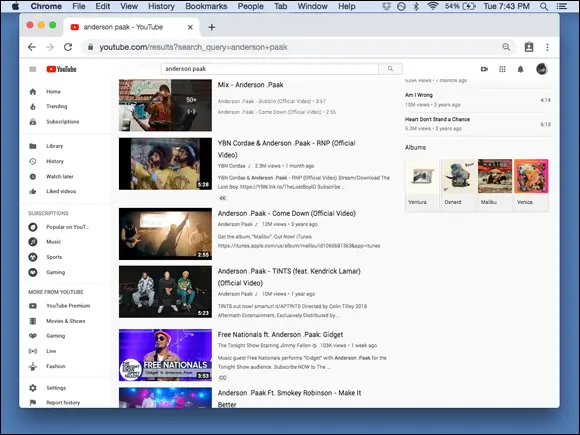Viewport: 580px width, 435px height.
Task: Open the YouTube apps grid icon
Action: (x=502, y=69)
